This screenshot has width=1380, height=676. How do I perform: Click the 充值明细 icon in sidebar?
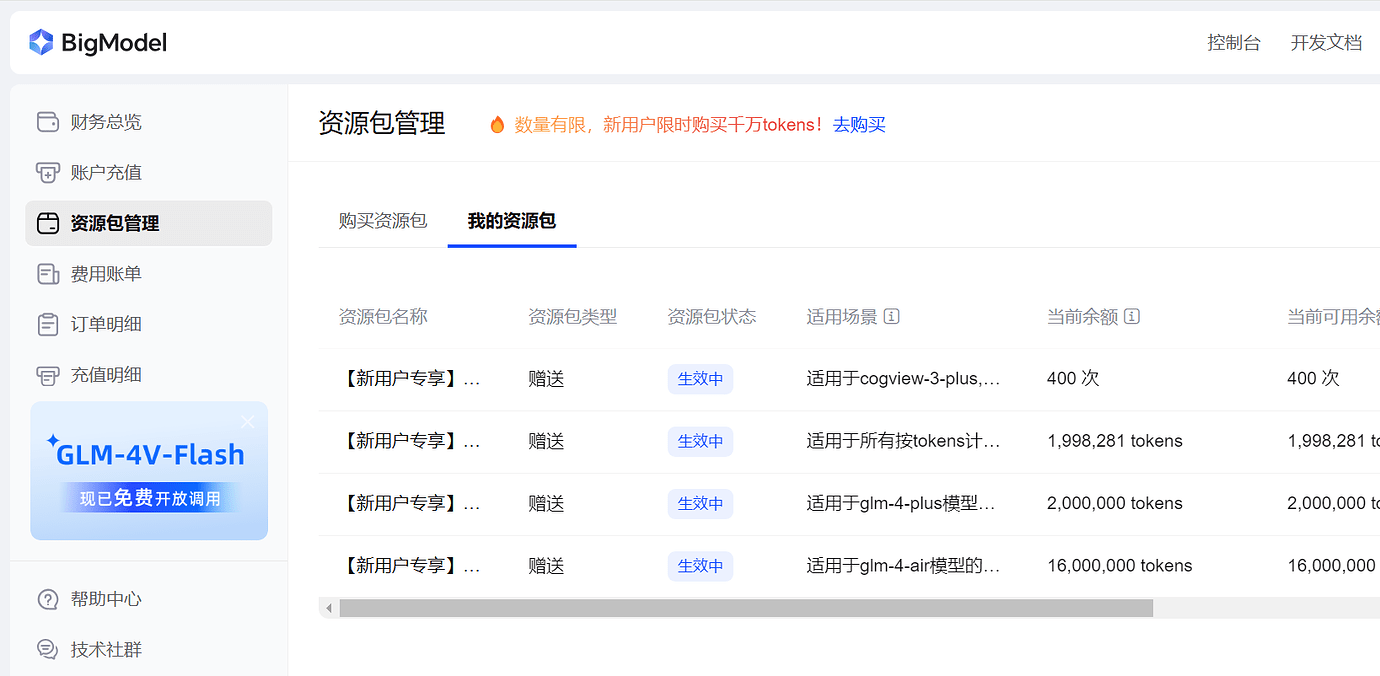(x=47, y=376)
